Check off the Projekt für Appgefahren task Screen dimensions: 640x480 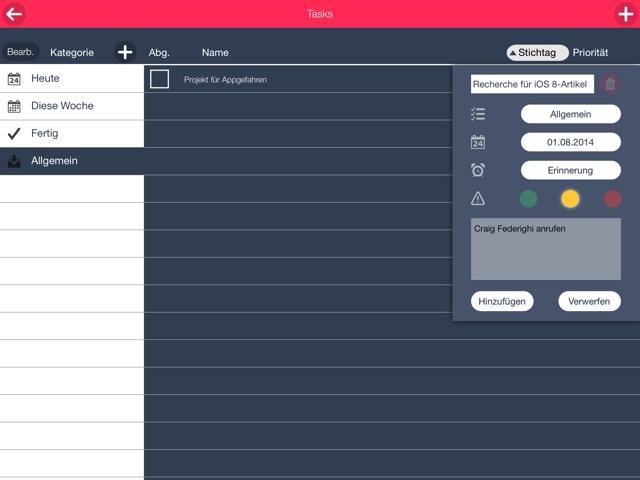(x=159, y=79)
